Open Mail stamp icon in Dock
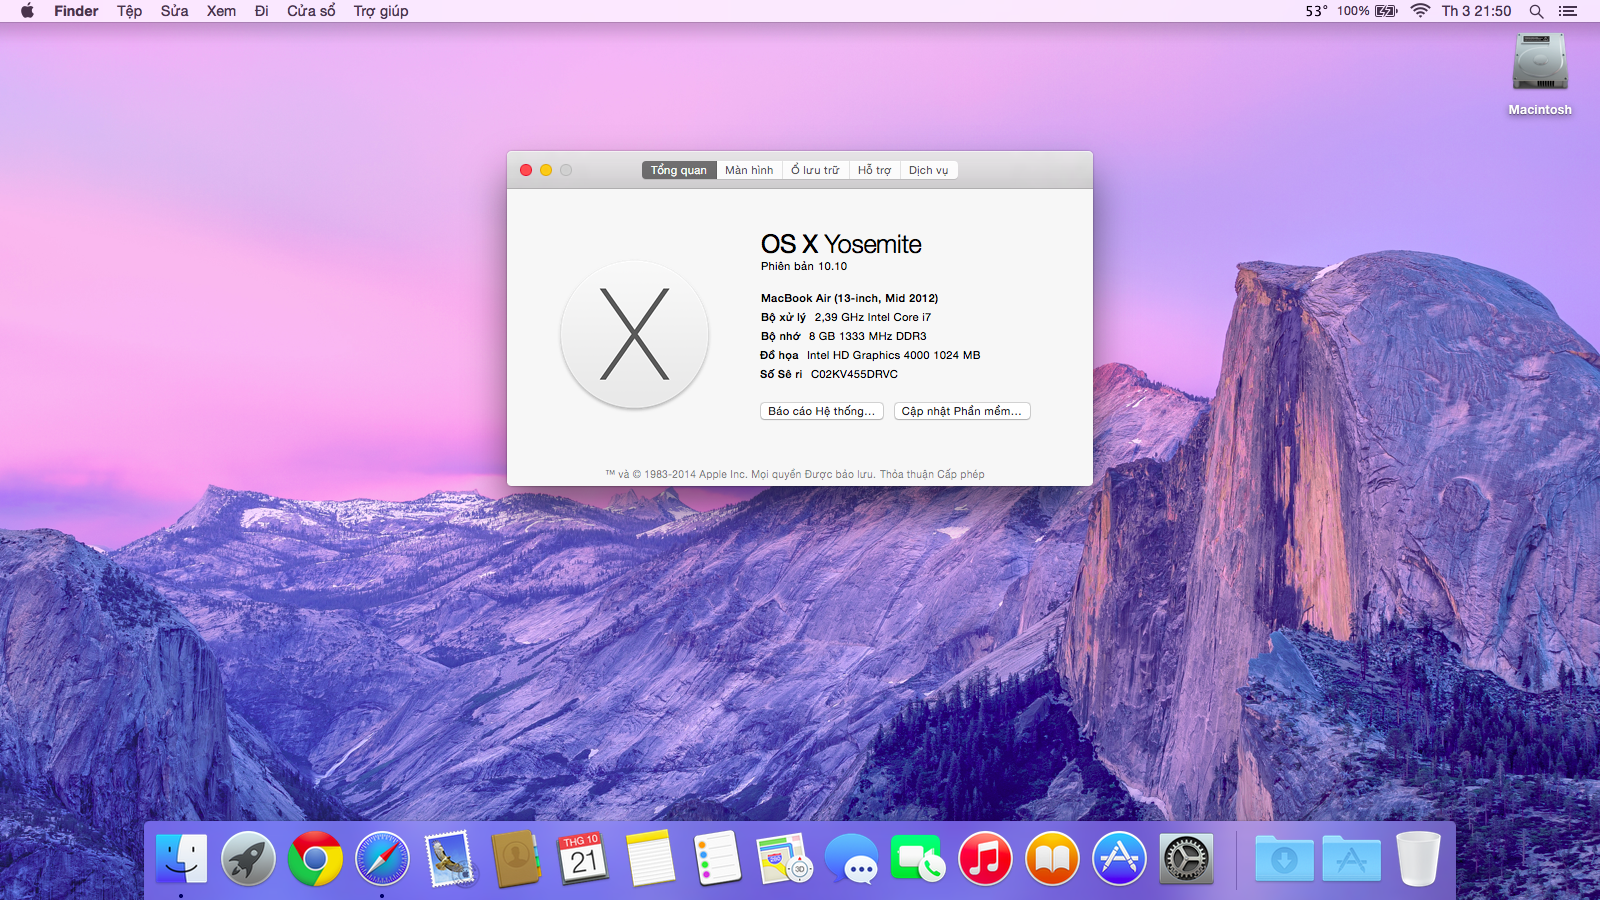The image size is (1600, 900). (449, 858)
